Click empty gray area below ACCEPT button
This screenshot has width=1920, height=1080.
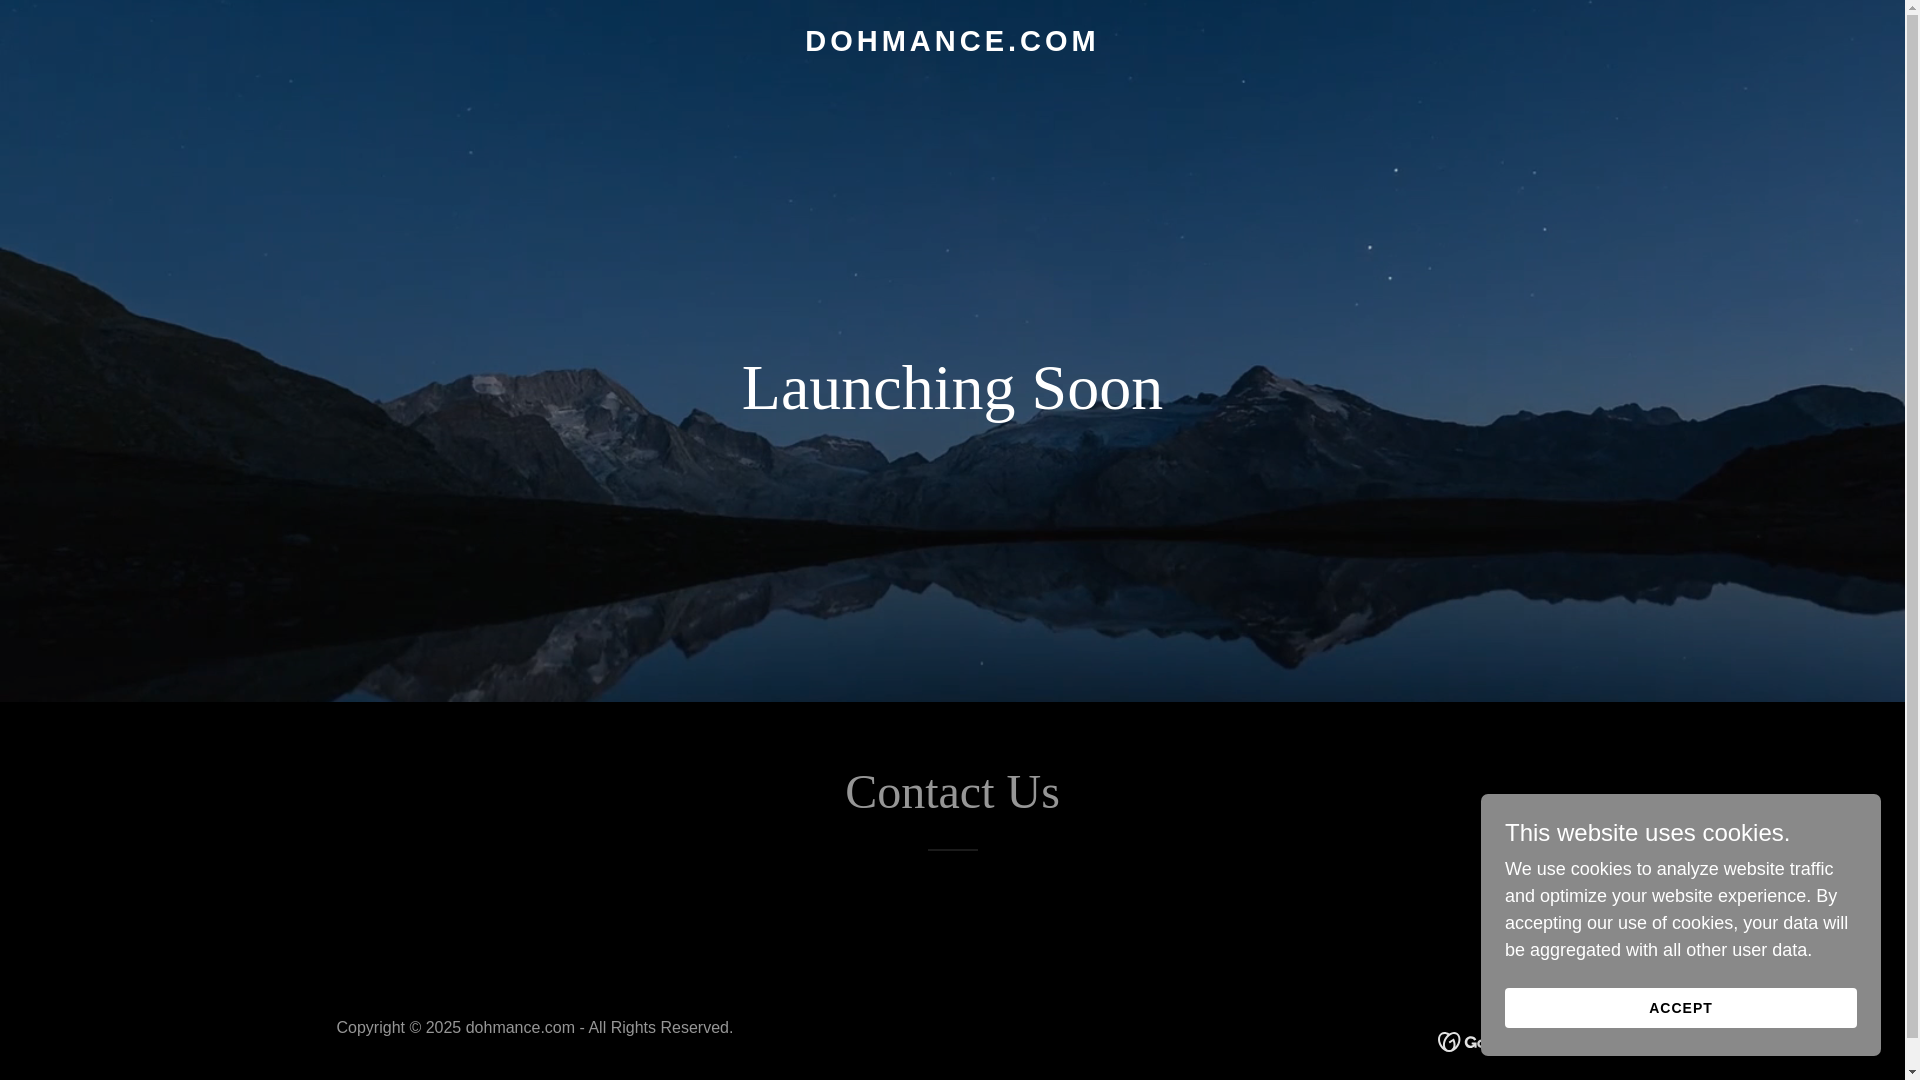point(1680,1042)
